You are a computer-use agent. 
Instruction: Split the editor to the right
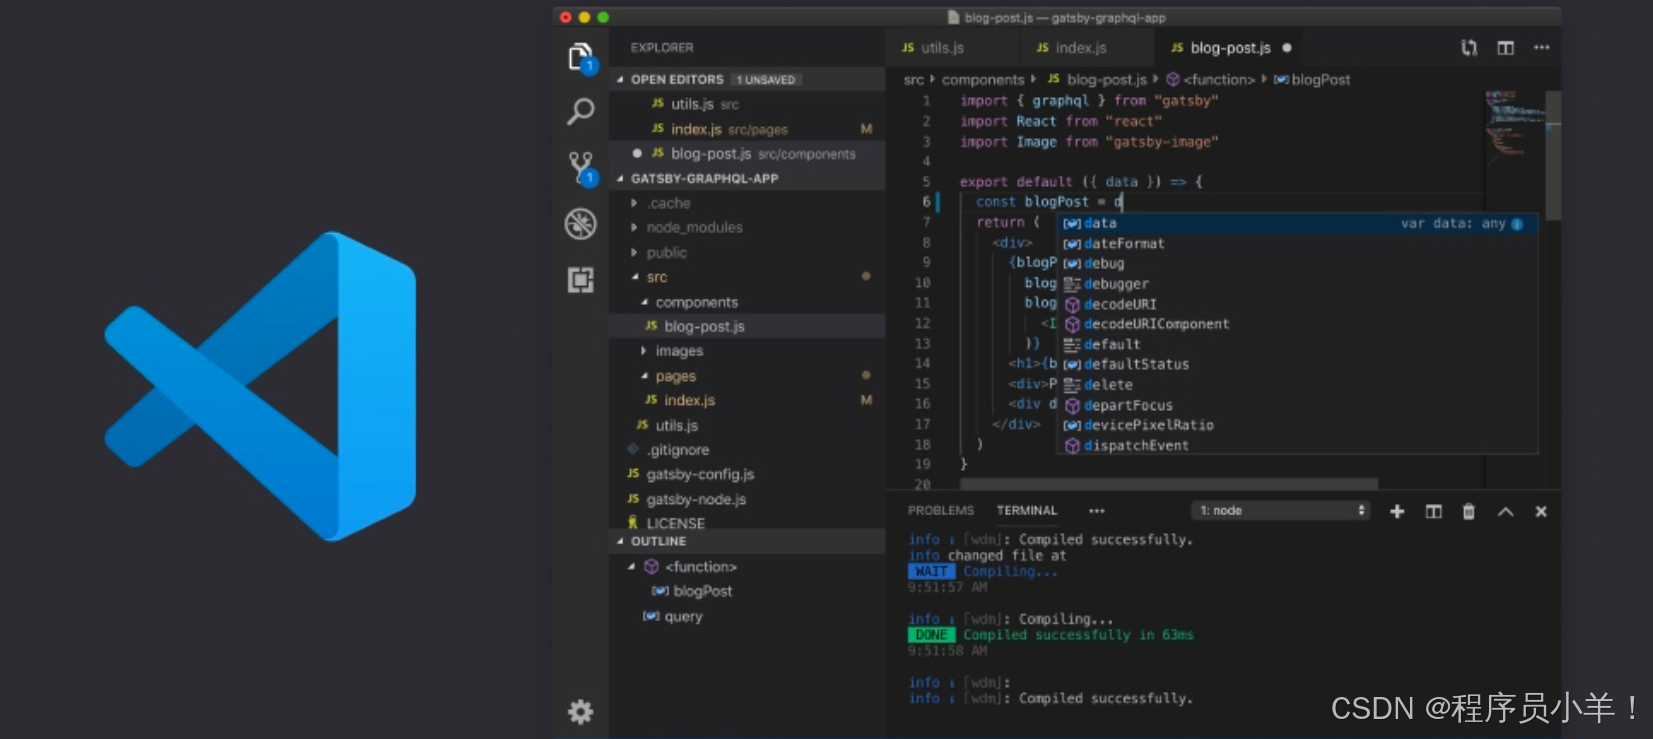click(x=1505, y=48)
